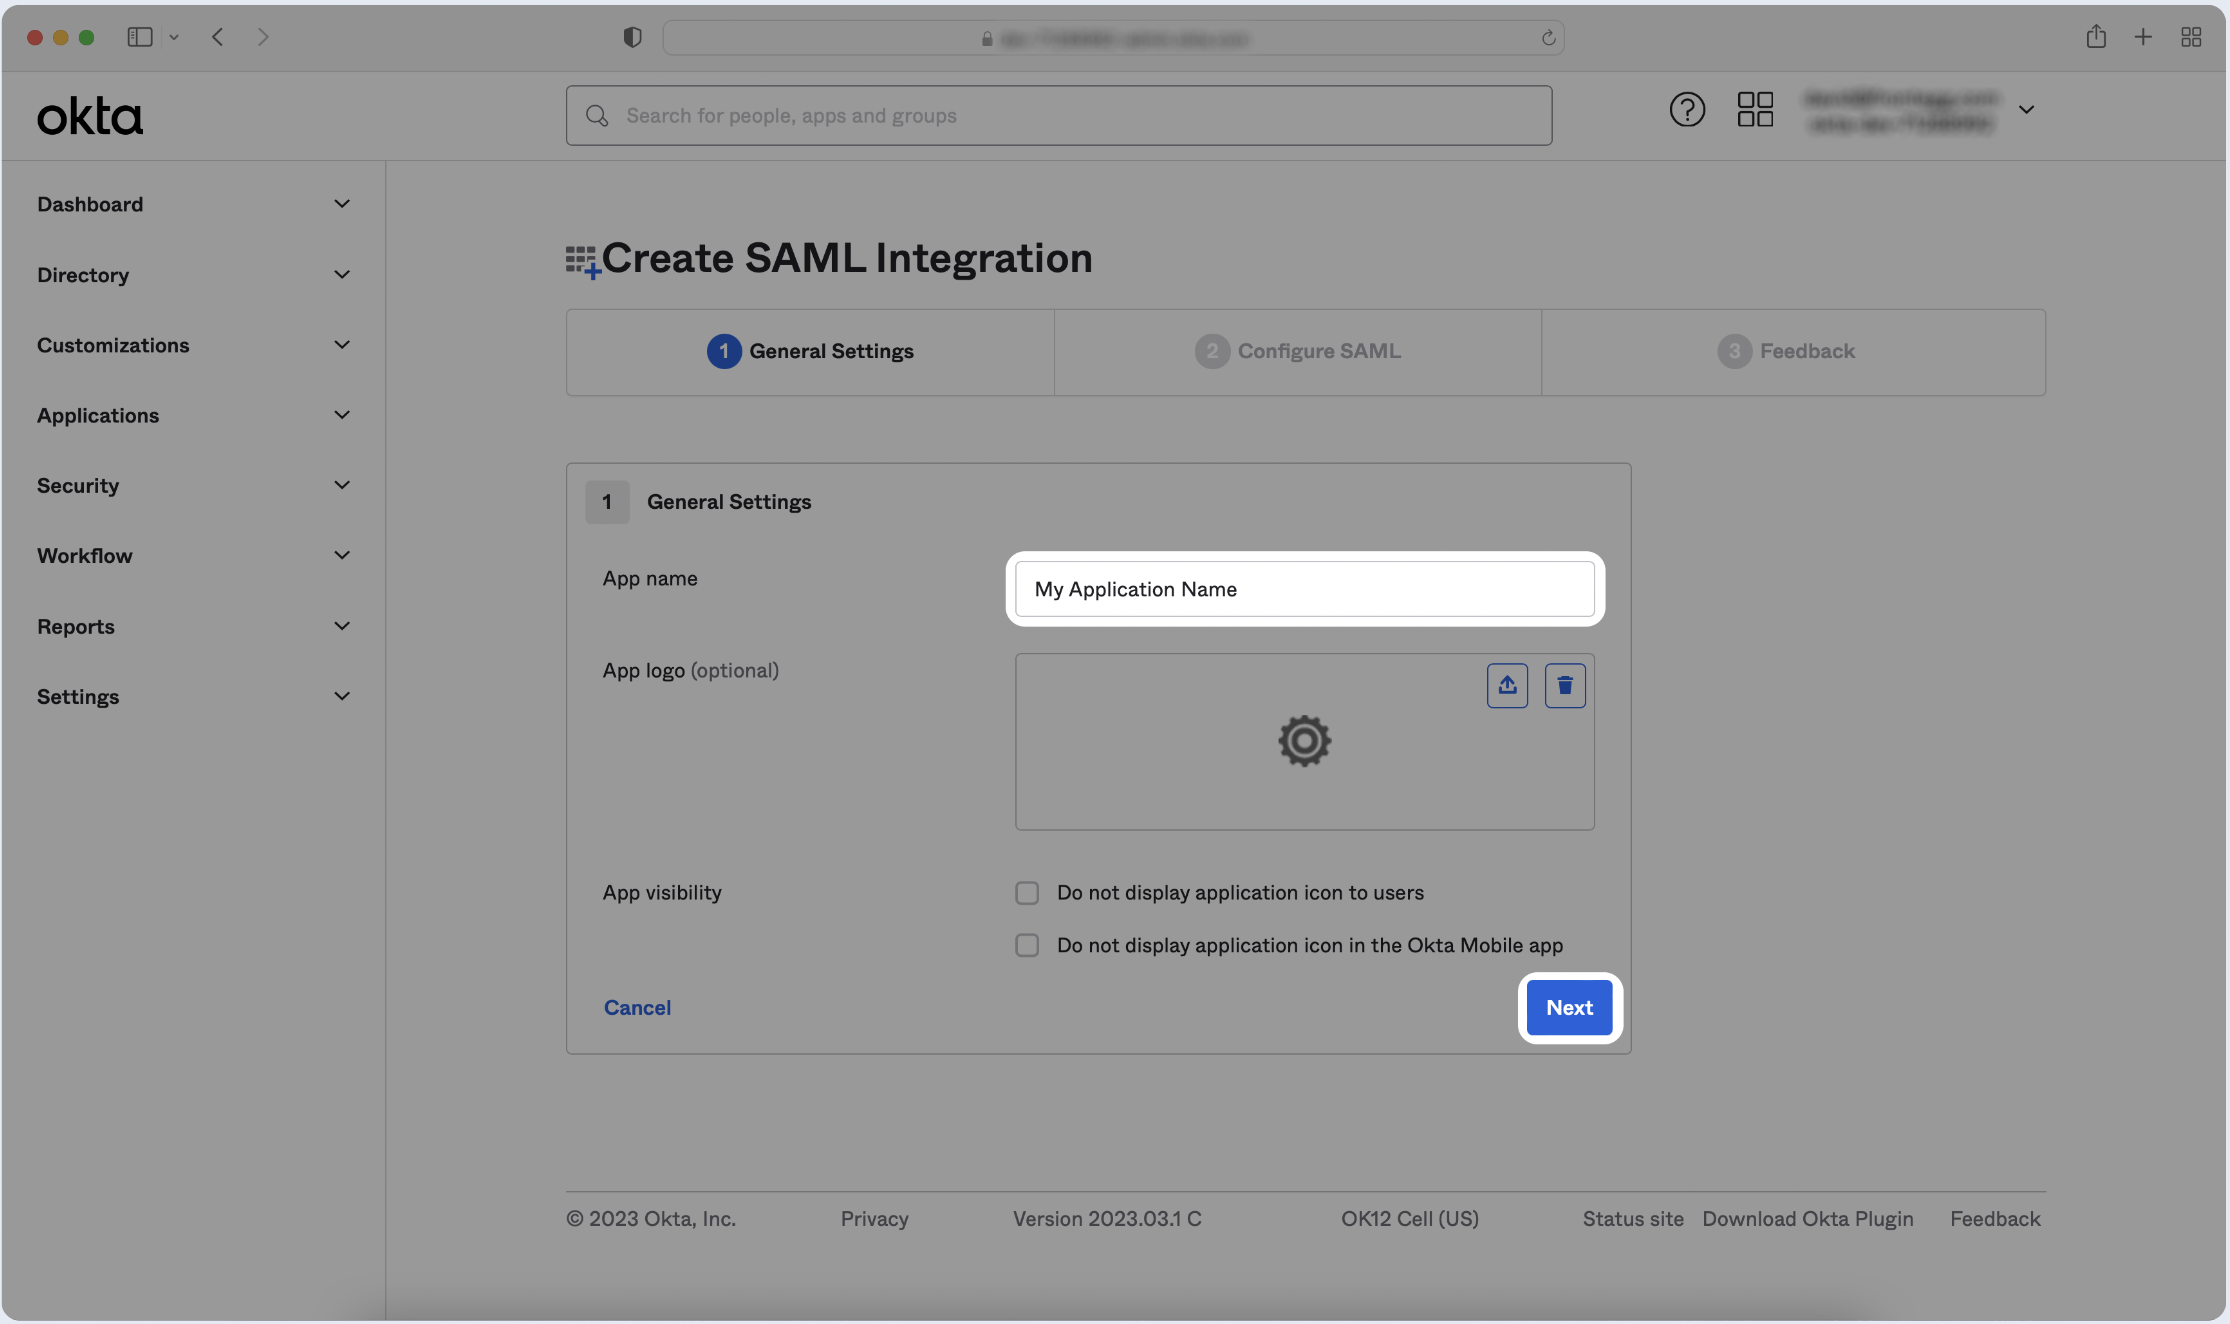Select the General Settings step tab
The image size is (2230, 1324).
point(810,352)
